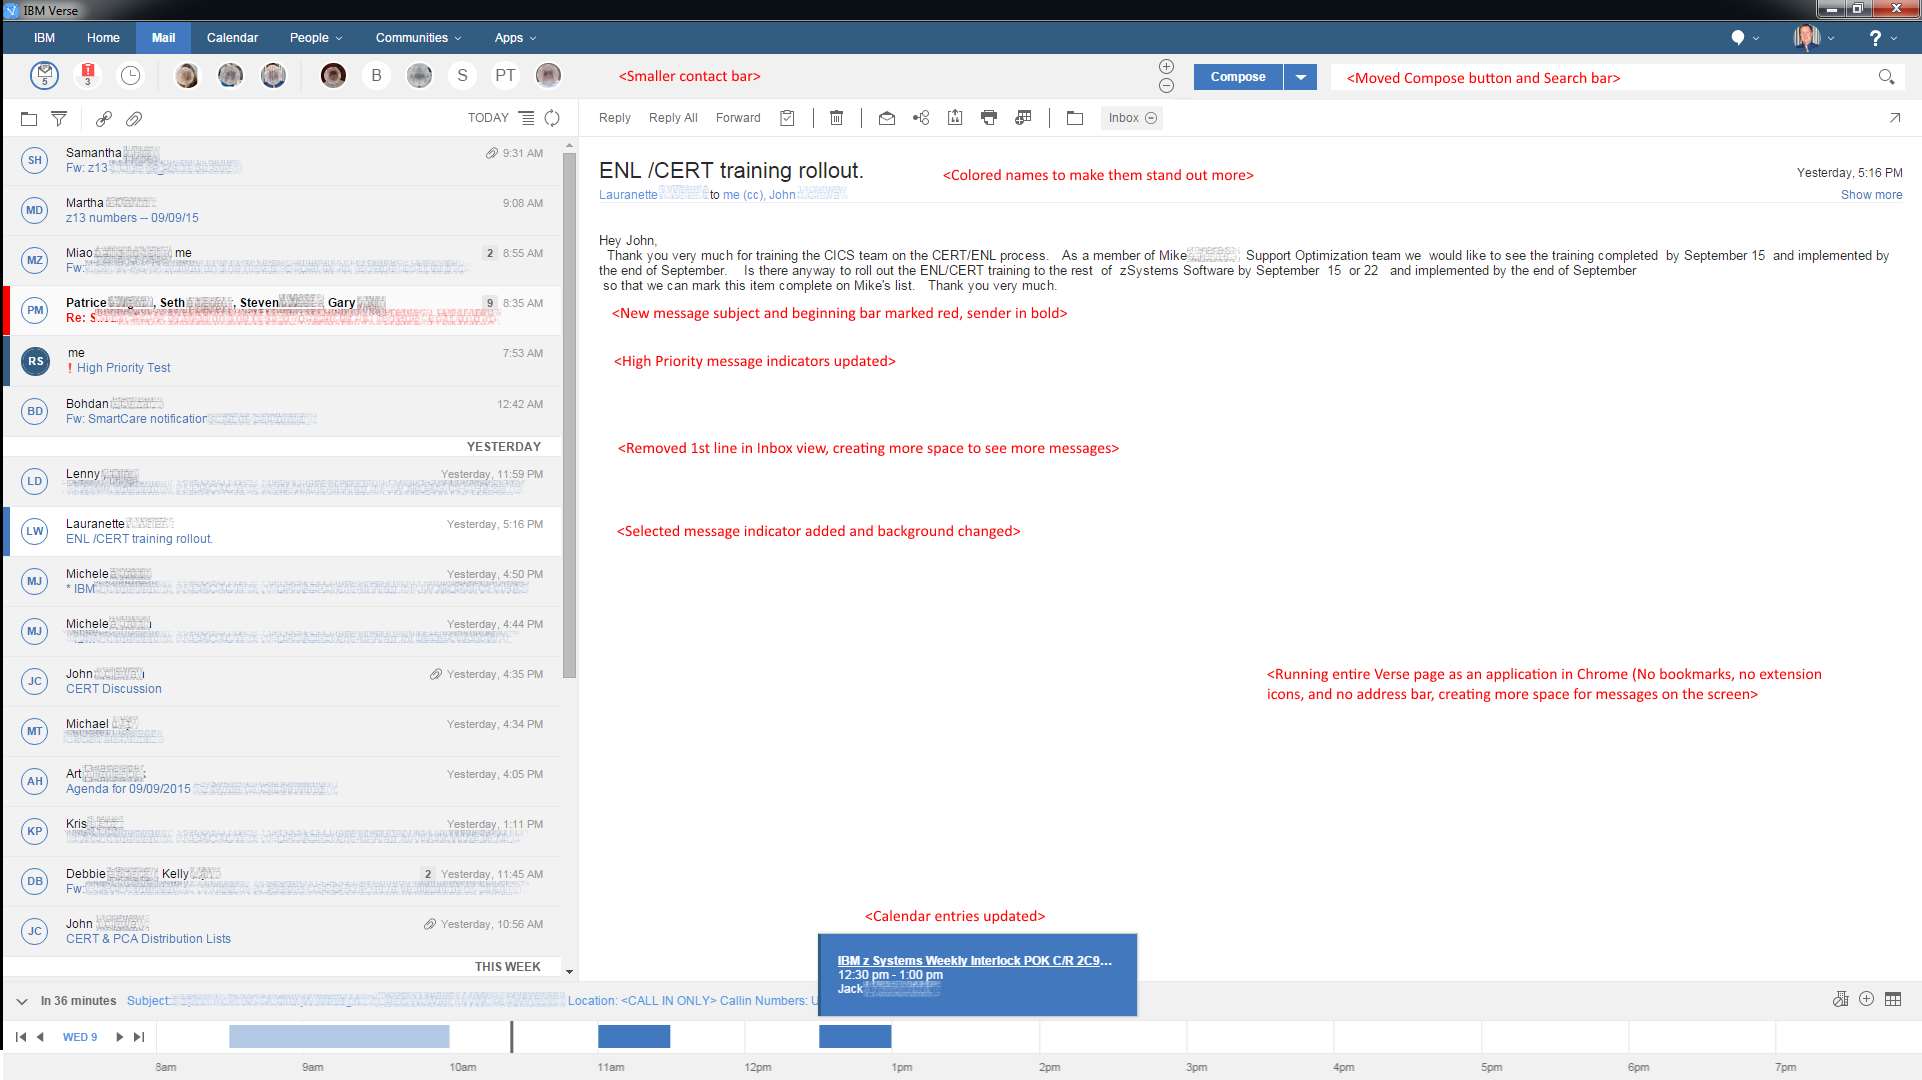Image resolution: width=1922 pixels, height=1080 pixels.
Task: Click the Compose button
Action: [1238, 77]
